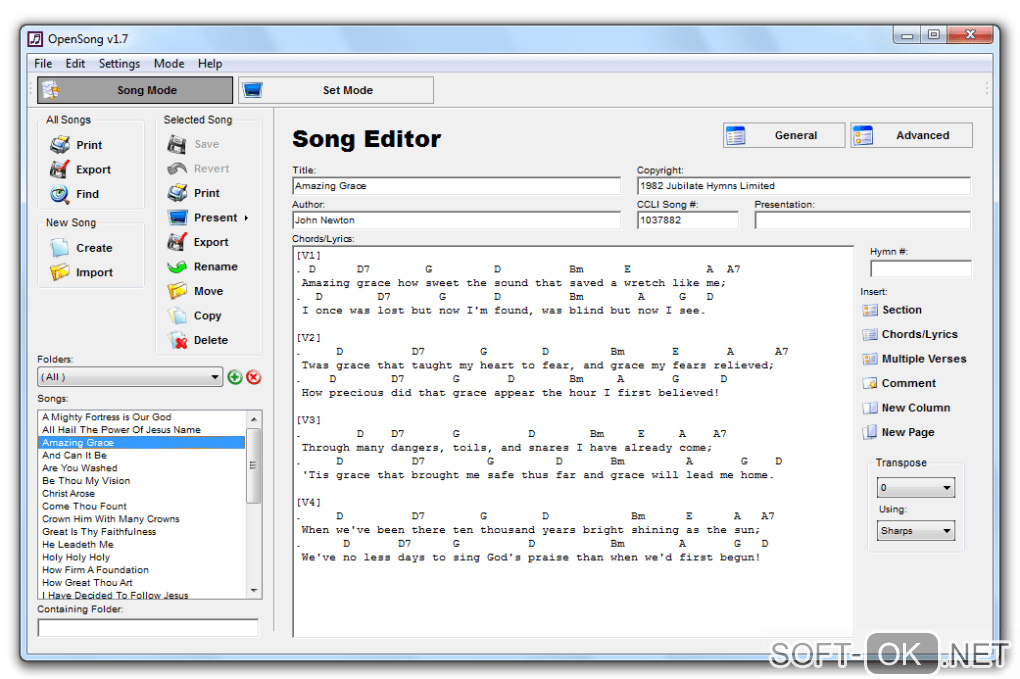This screenshot has width=1020, height=679.
Task: Import a song file
Action: coord(81,273)
